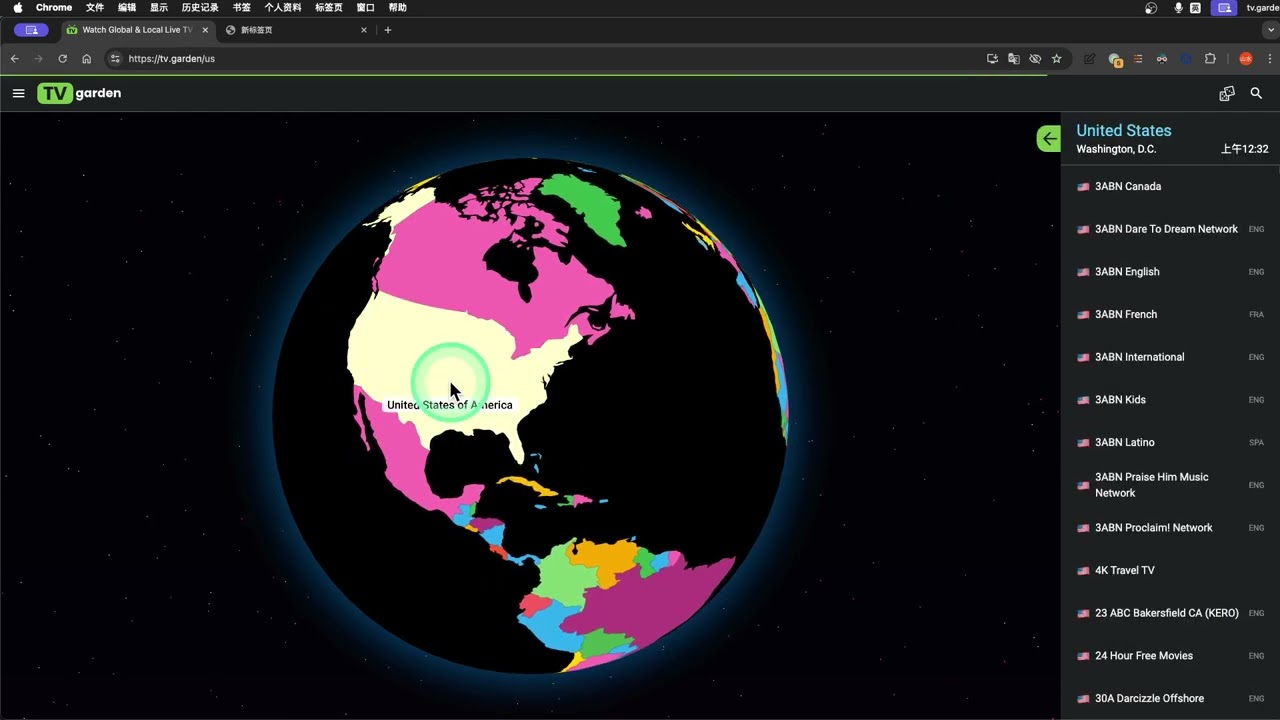
Task: Switch input method via 英 icon
Action: point(1196,8)
